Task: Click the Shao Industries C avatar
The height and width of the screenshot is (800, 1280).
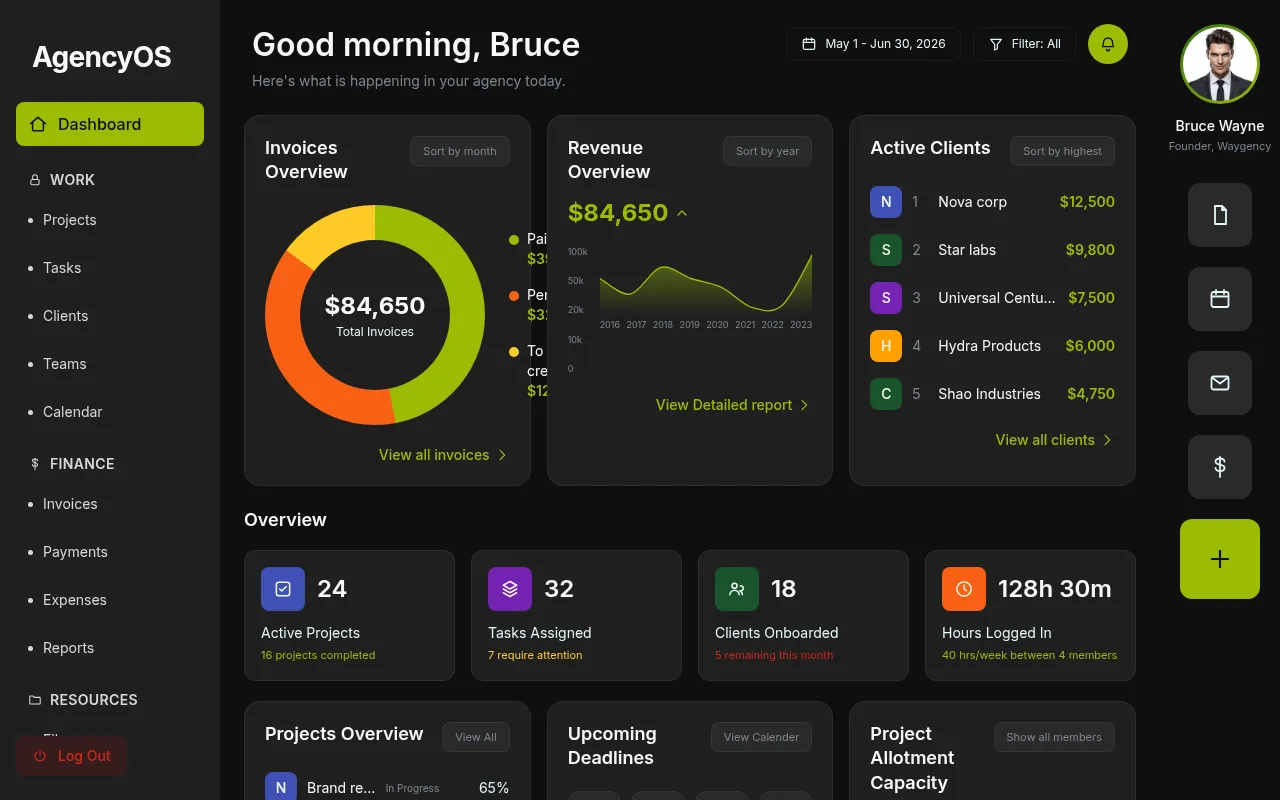Action: tap(886, 394)
